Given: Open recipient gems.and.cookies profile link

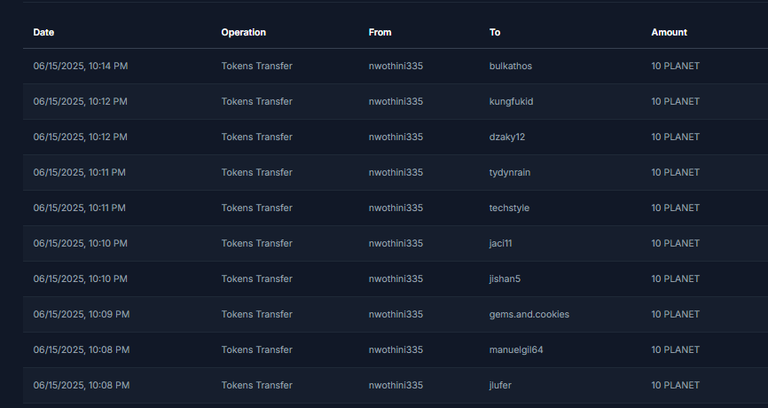Looking at the screenshot, I should (x=529, y=314).
